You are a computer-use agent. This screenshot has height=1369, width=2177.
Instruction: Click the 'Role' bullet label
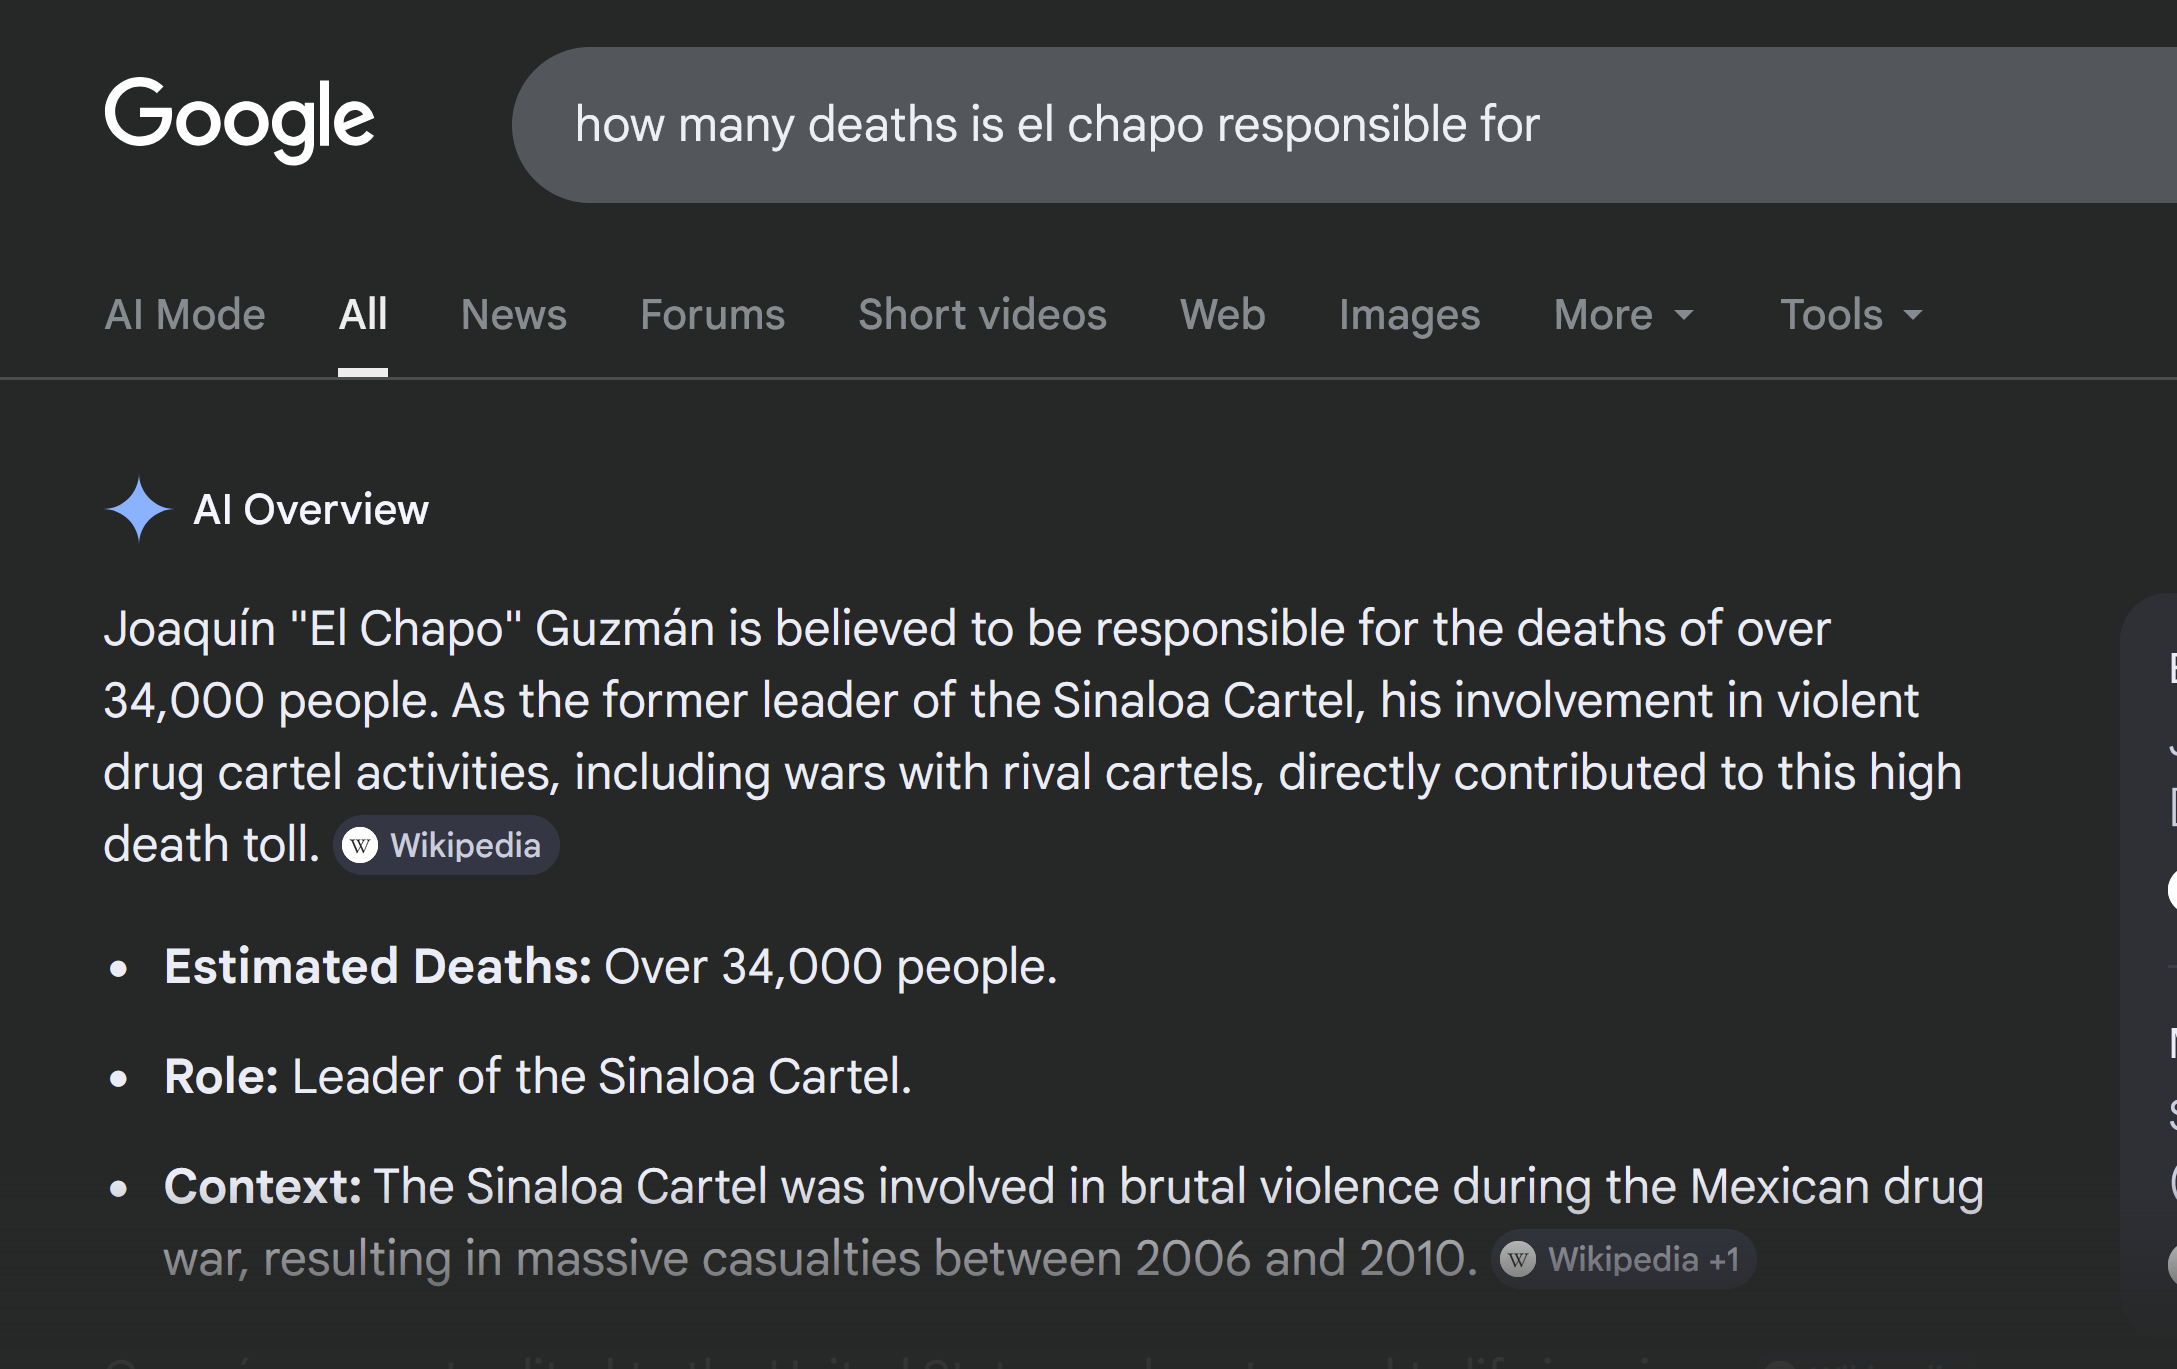[221, 1077]
